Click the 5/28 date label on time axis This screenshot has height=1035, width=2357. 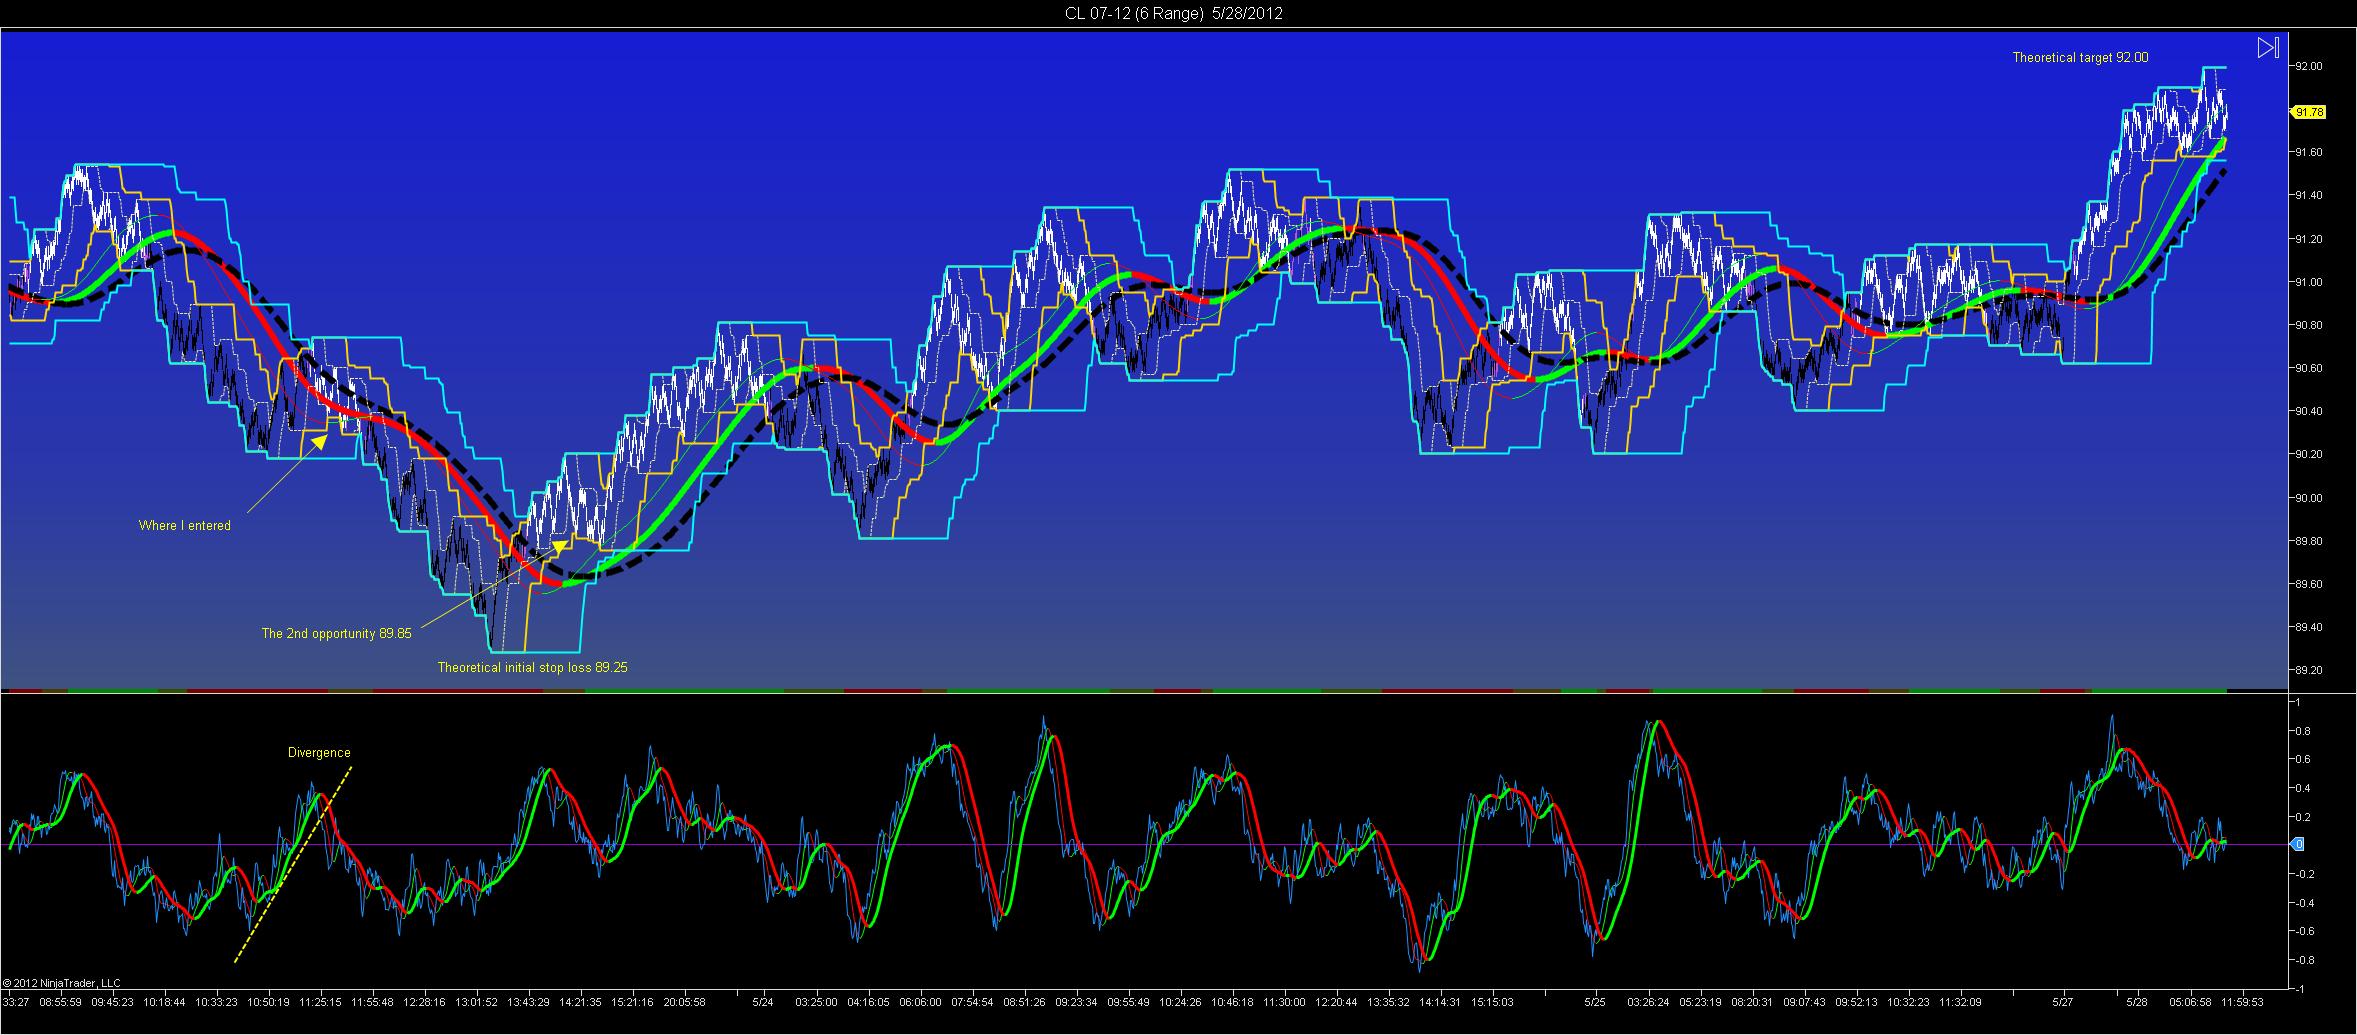(2137, 1002)
